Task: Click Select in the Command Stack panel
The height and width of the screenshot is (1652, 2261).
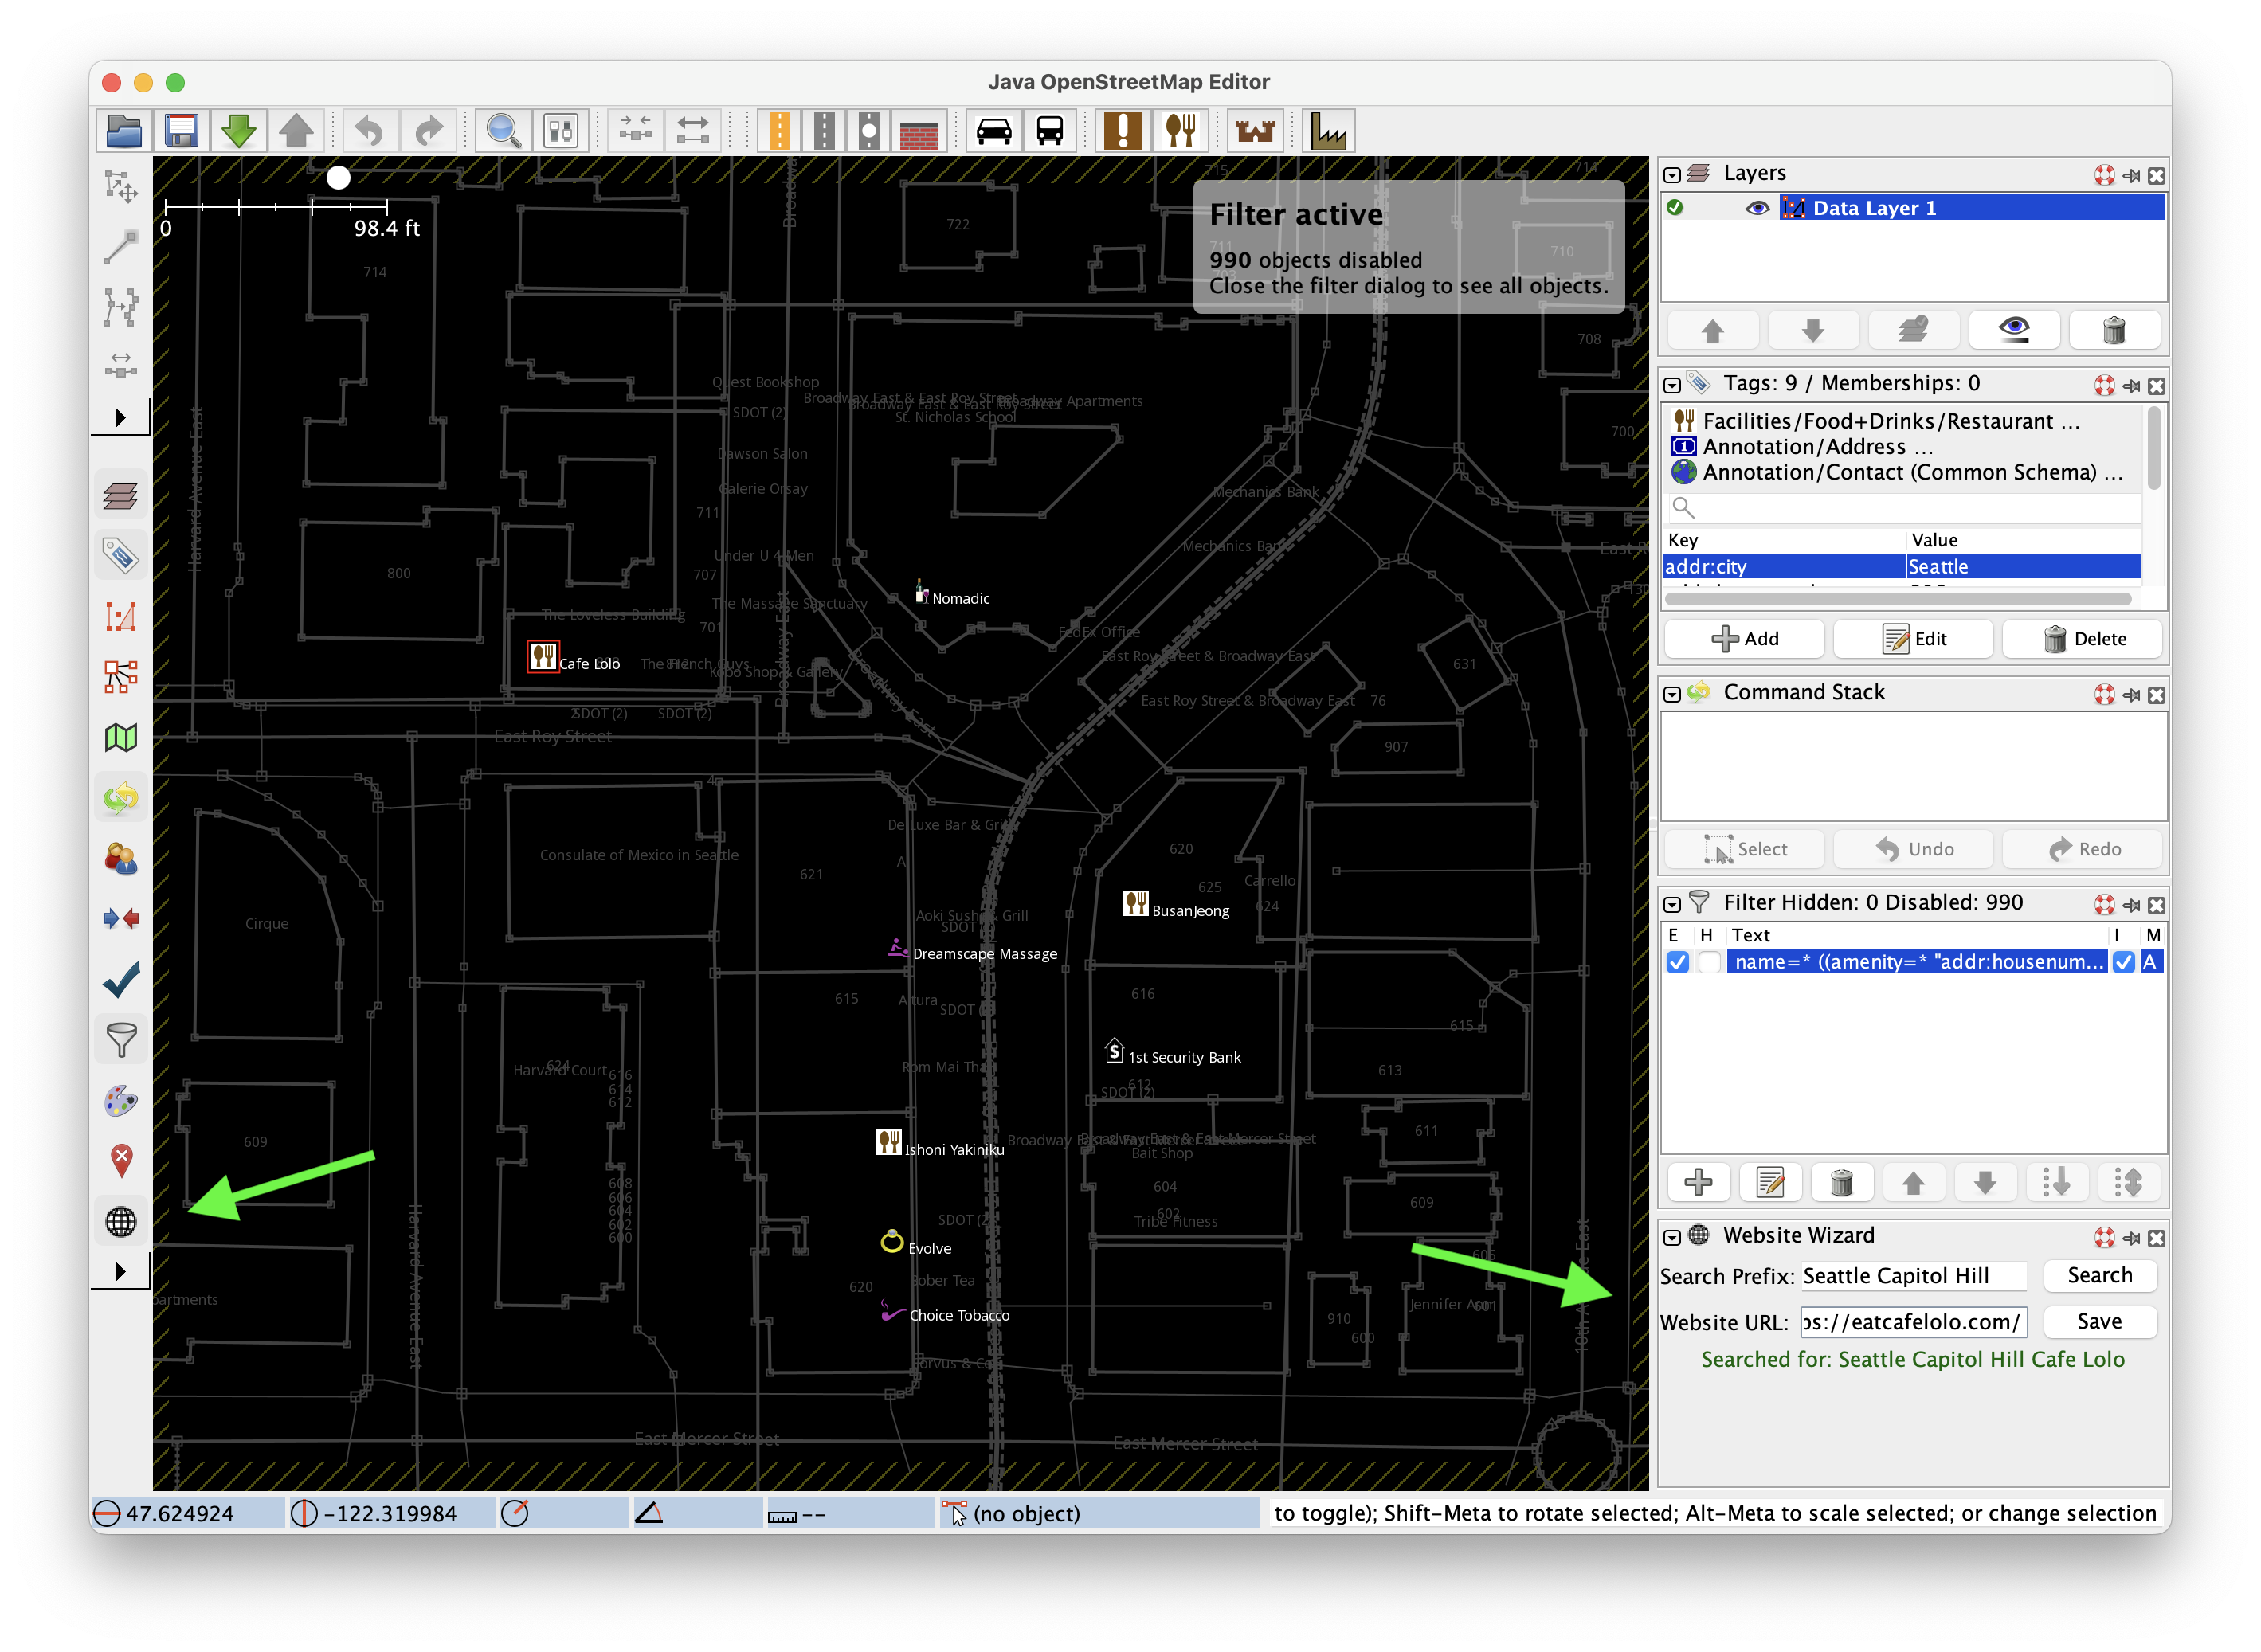Action: coord(1745,849)
